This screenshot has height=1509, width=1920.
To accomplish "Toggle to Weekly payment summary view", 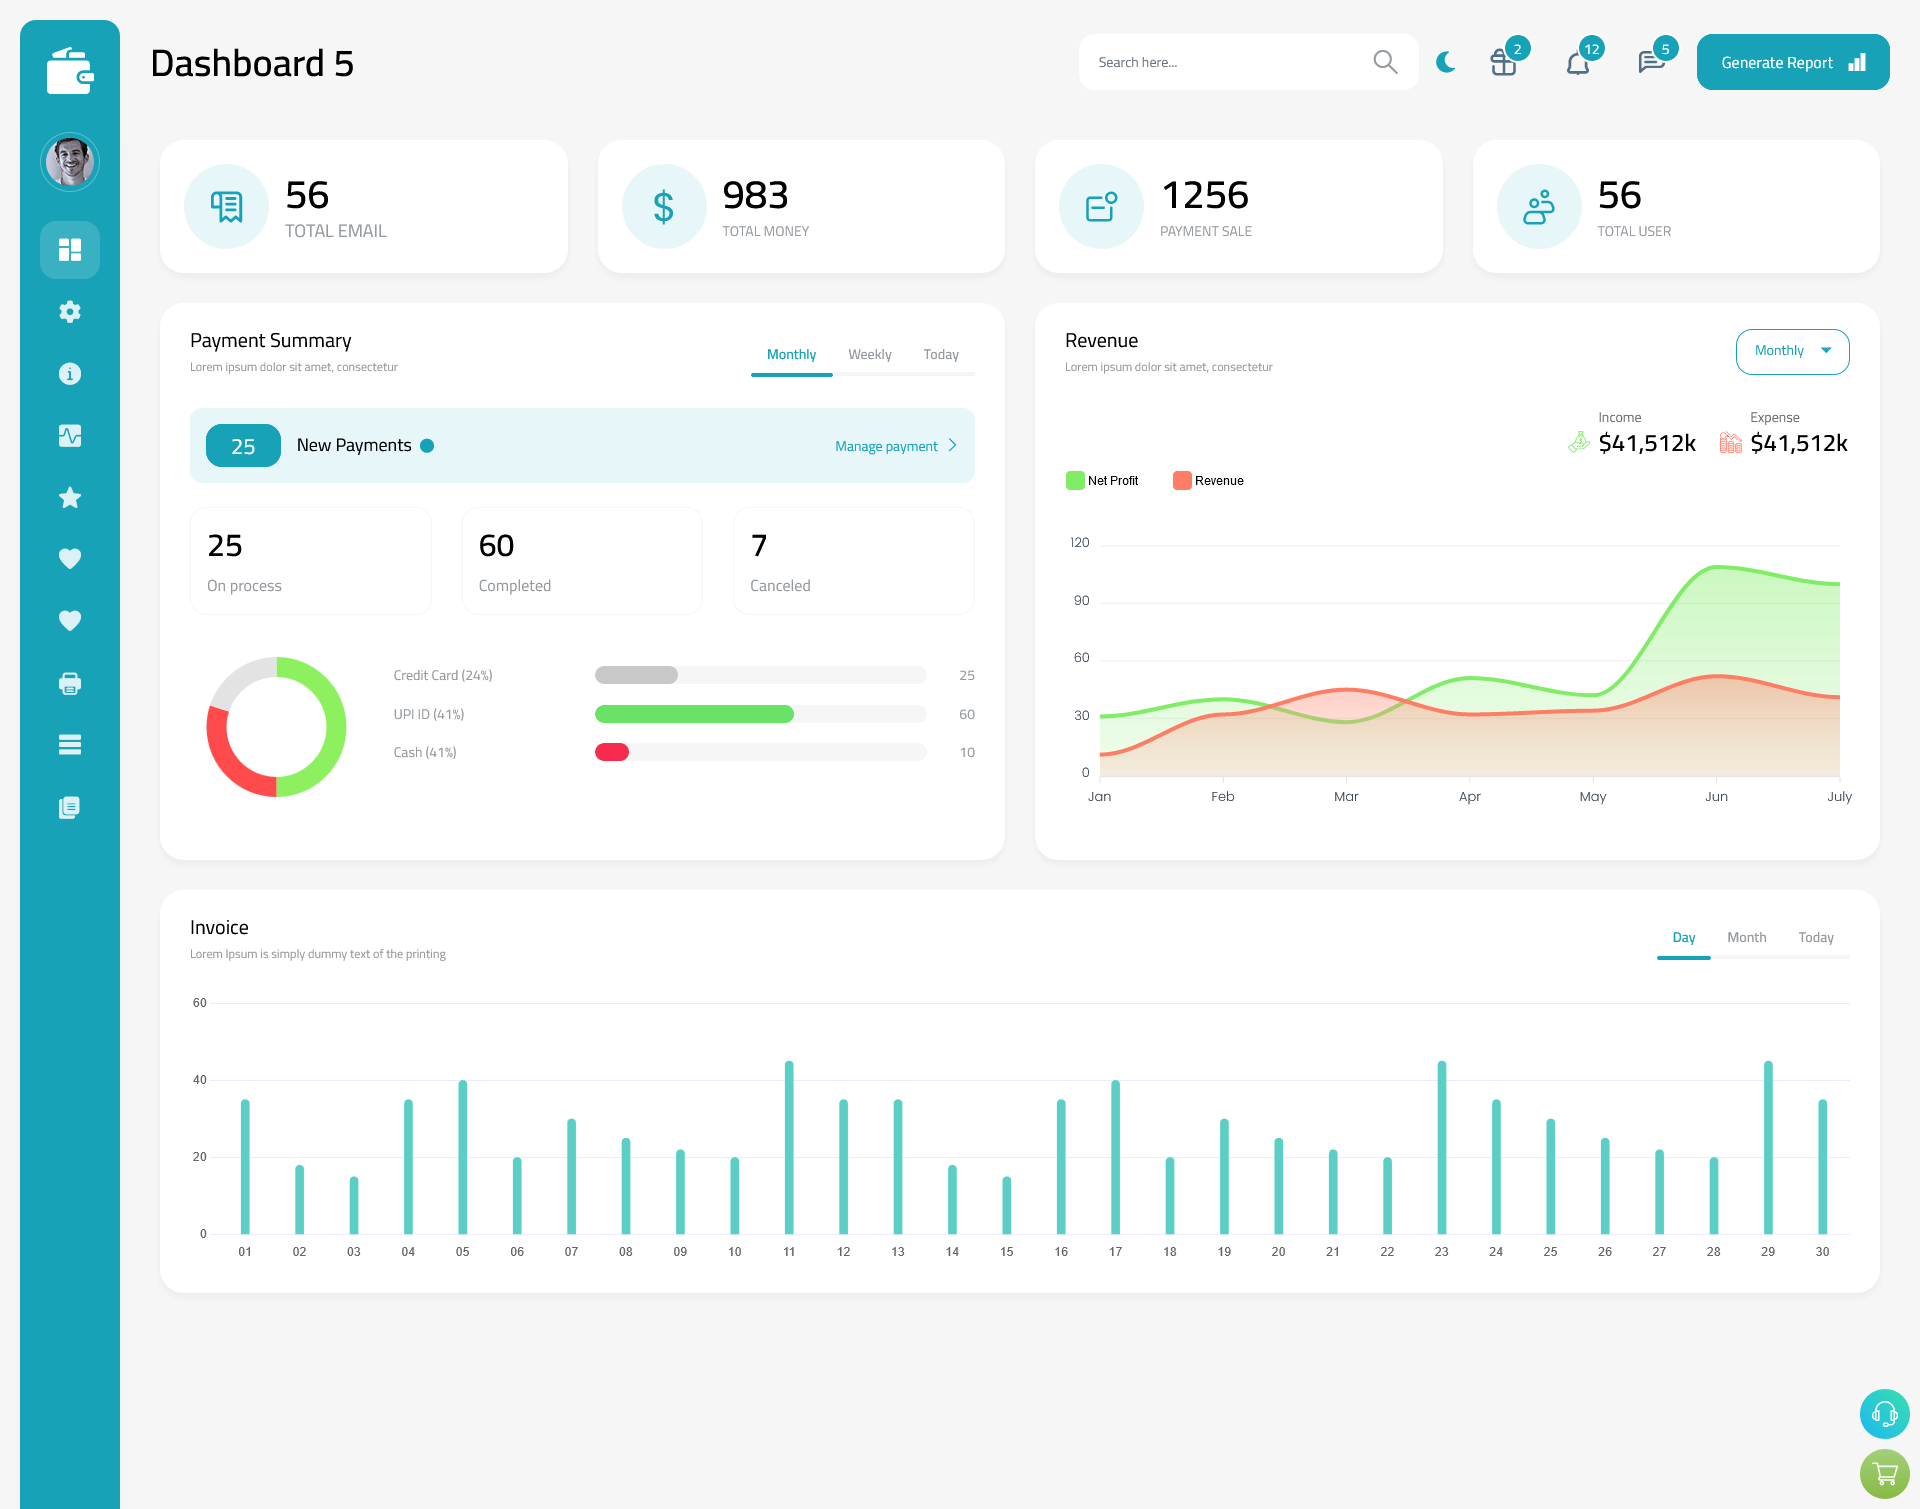I will [x=870, y=354].
